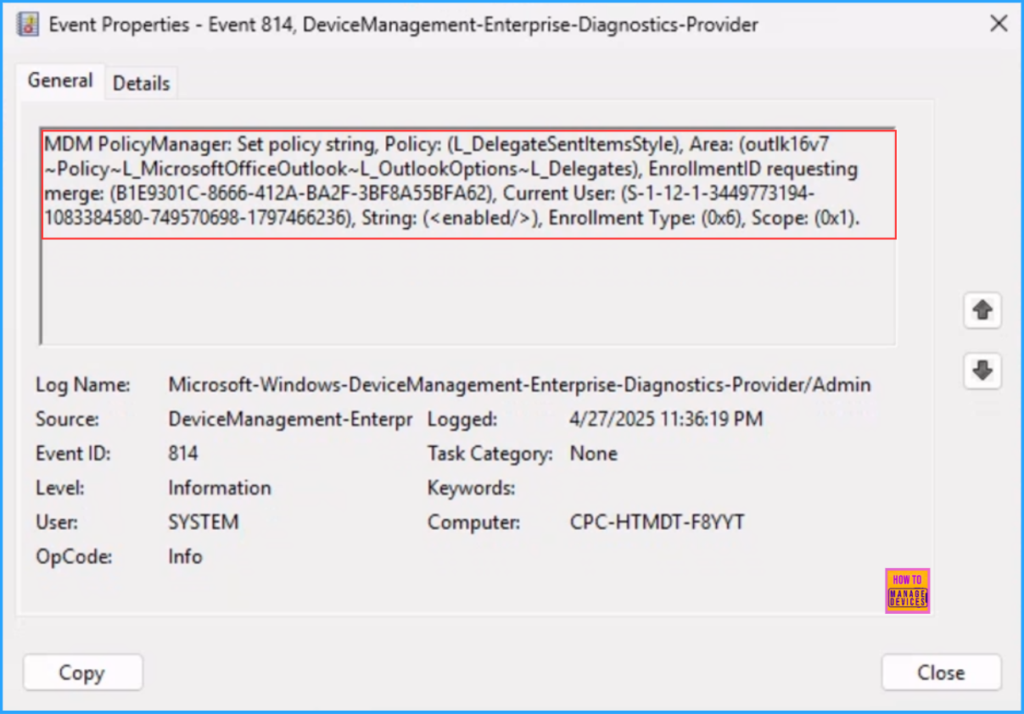The width and height of the screenshot is (1024, 714).
Task: Select the General tab
Action: (60, 81)
